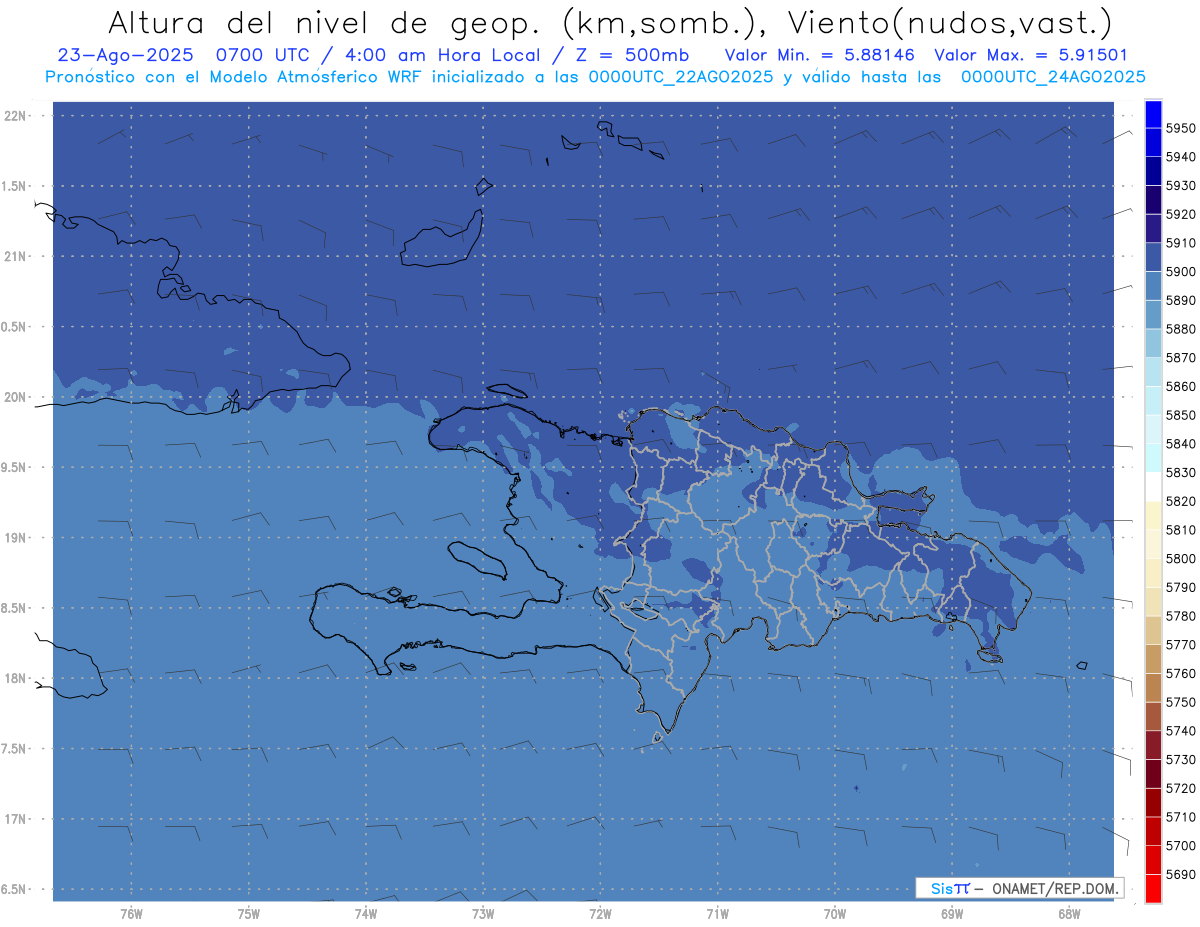Click the '20N' latitude label
The width and height of the screenshot is (1200, 927).
15,397
